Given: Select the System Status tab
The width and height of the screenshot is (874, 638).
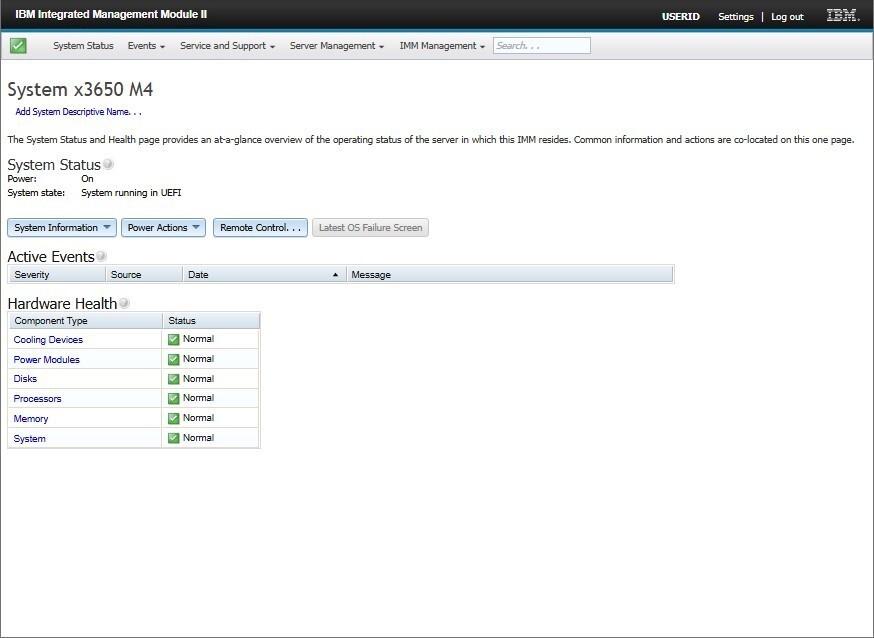Looking at the screenshot, I should tap(83, 46).
